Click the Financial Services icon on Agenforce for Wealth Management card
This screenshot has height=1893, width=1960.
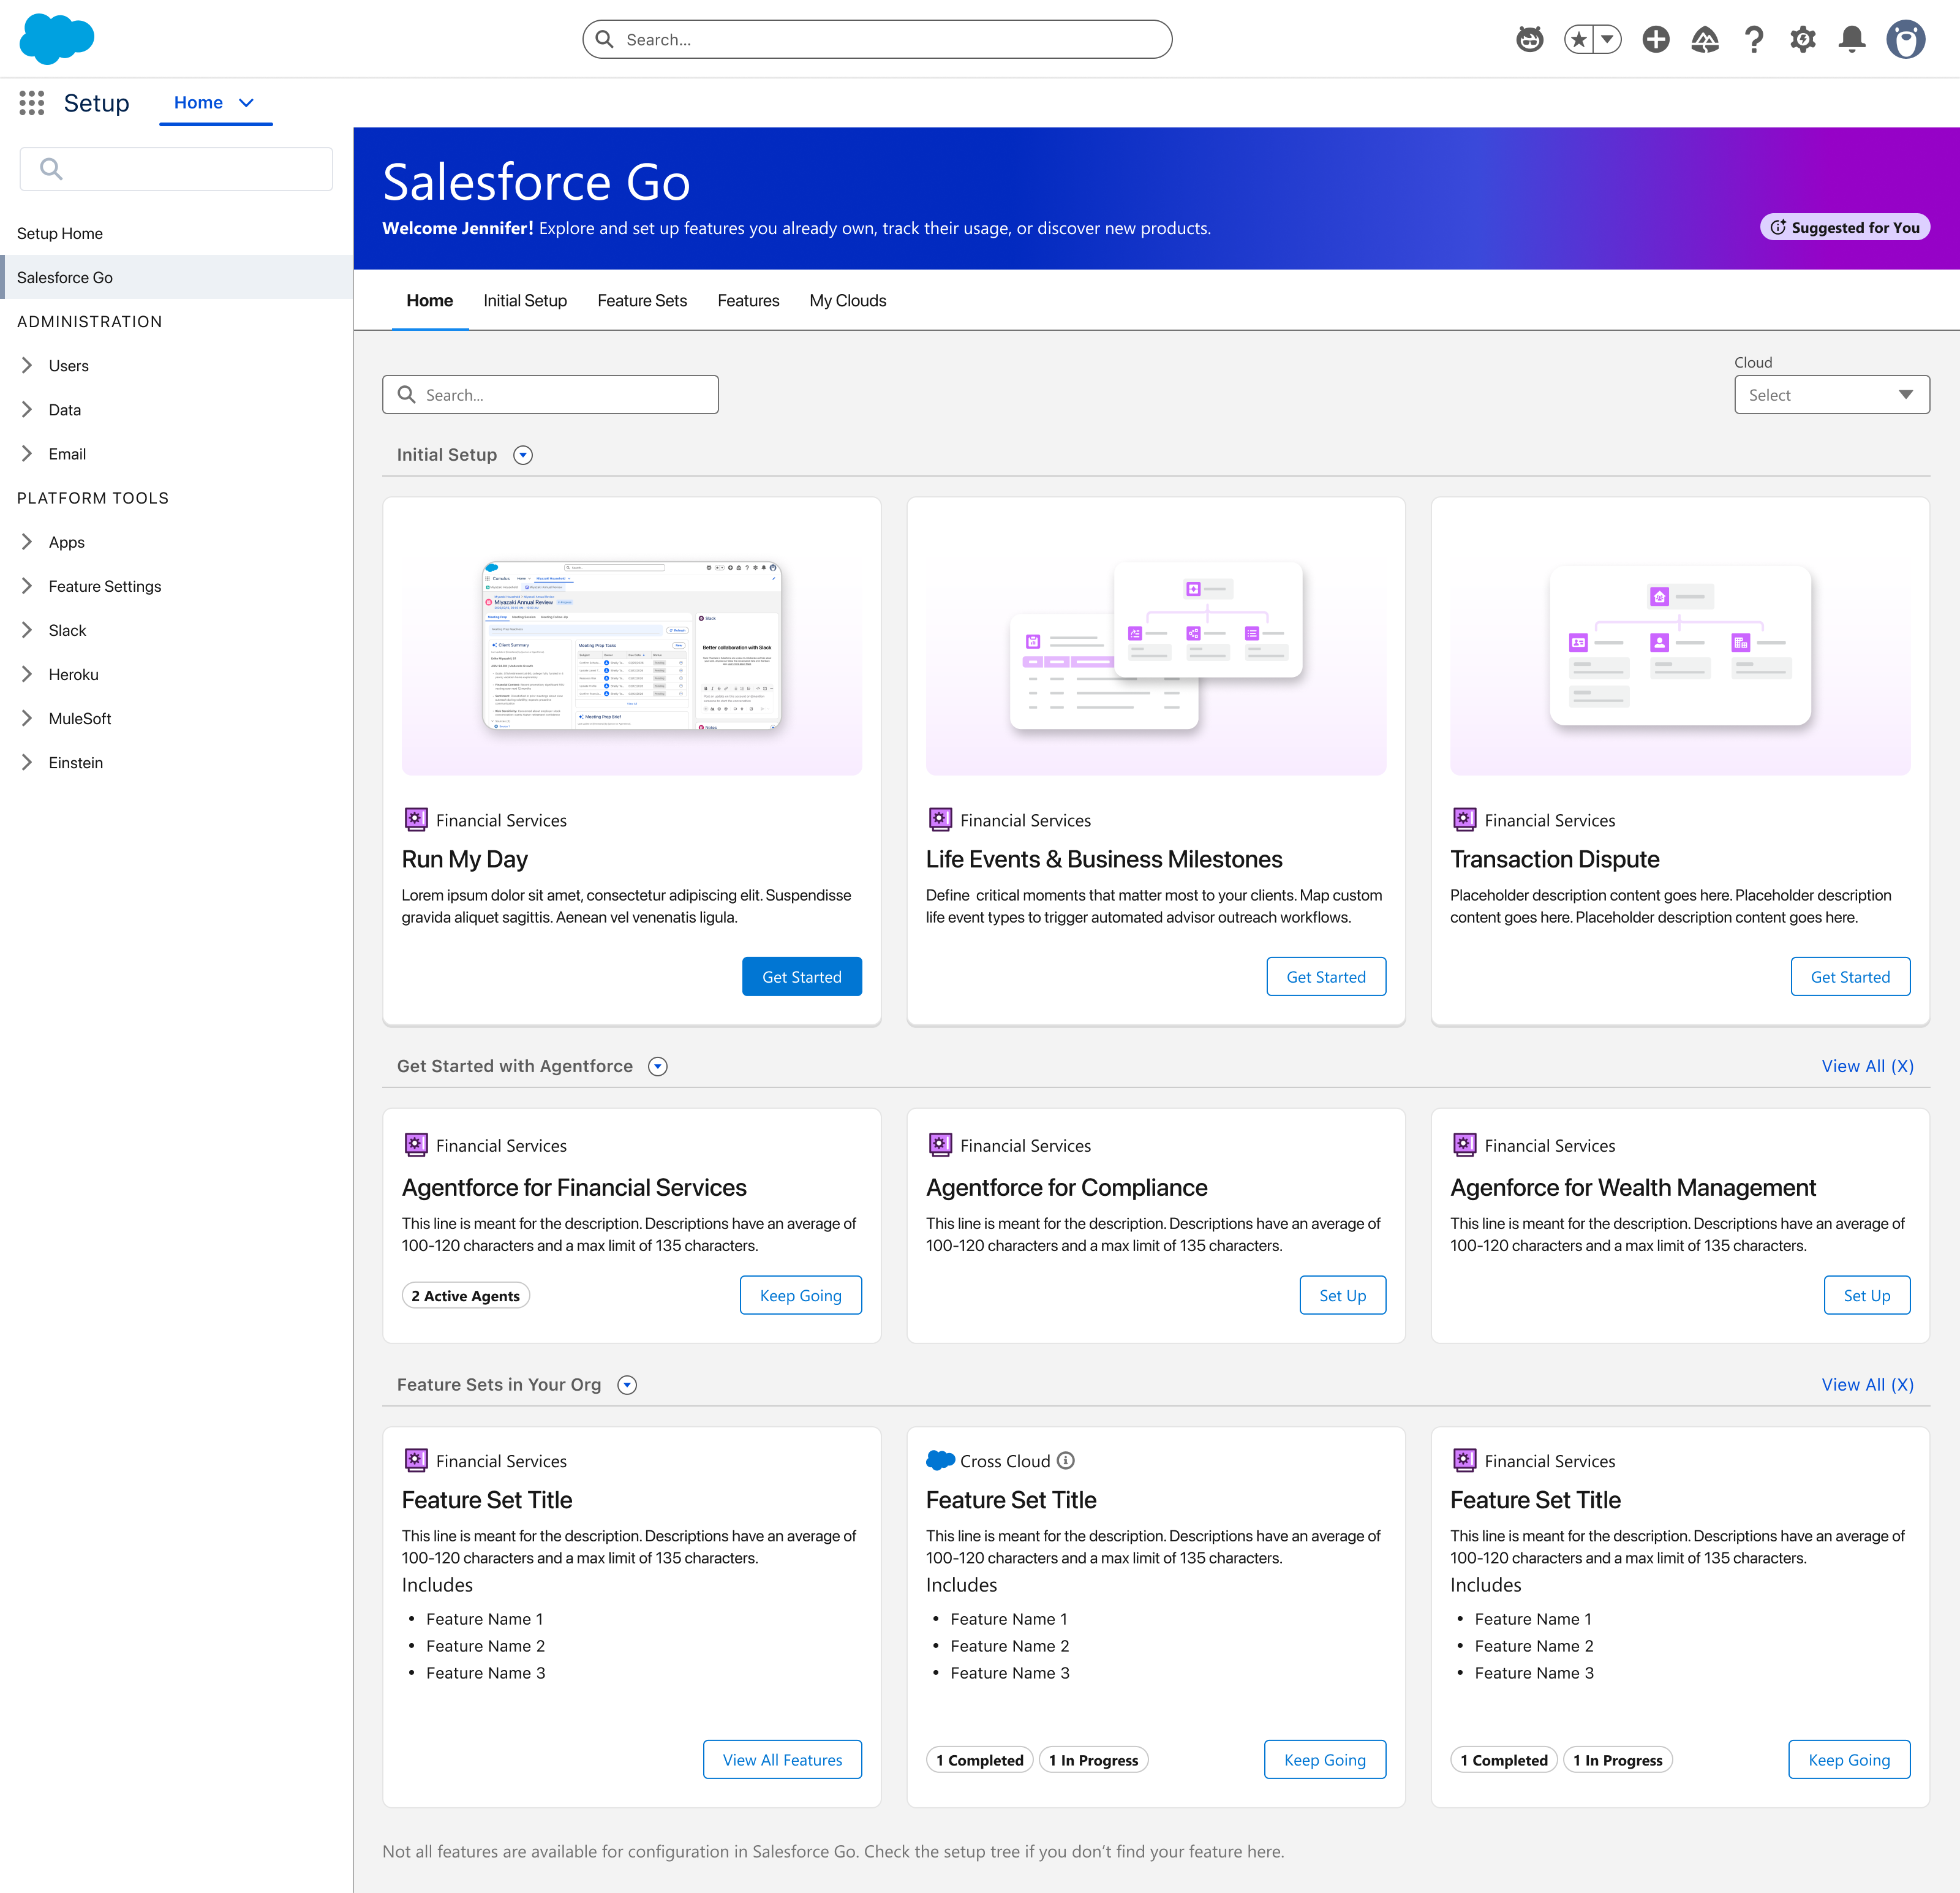coord(1464,1145)
